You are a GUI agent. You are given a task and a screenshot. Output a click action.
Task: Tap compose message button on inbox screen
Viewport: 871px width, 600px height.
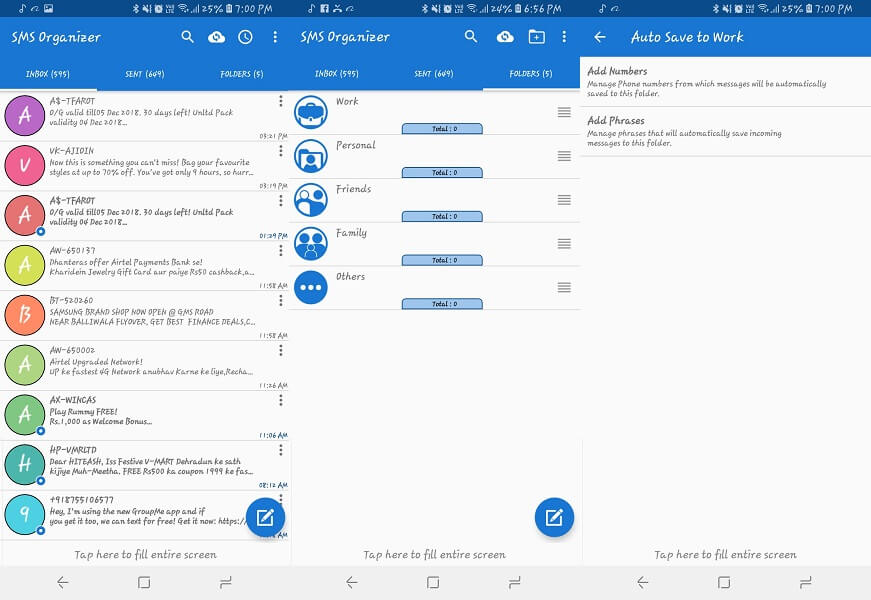(x=265, y=517)
